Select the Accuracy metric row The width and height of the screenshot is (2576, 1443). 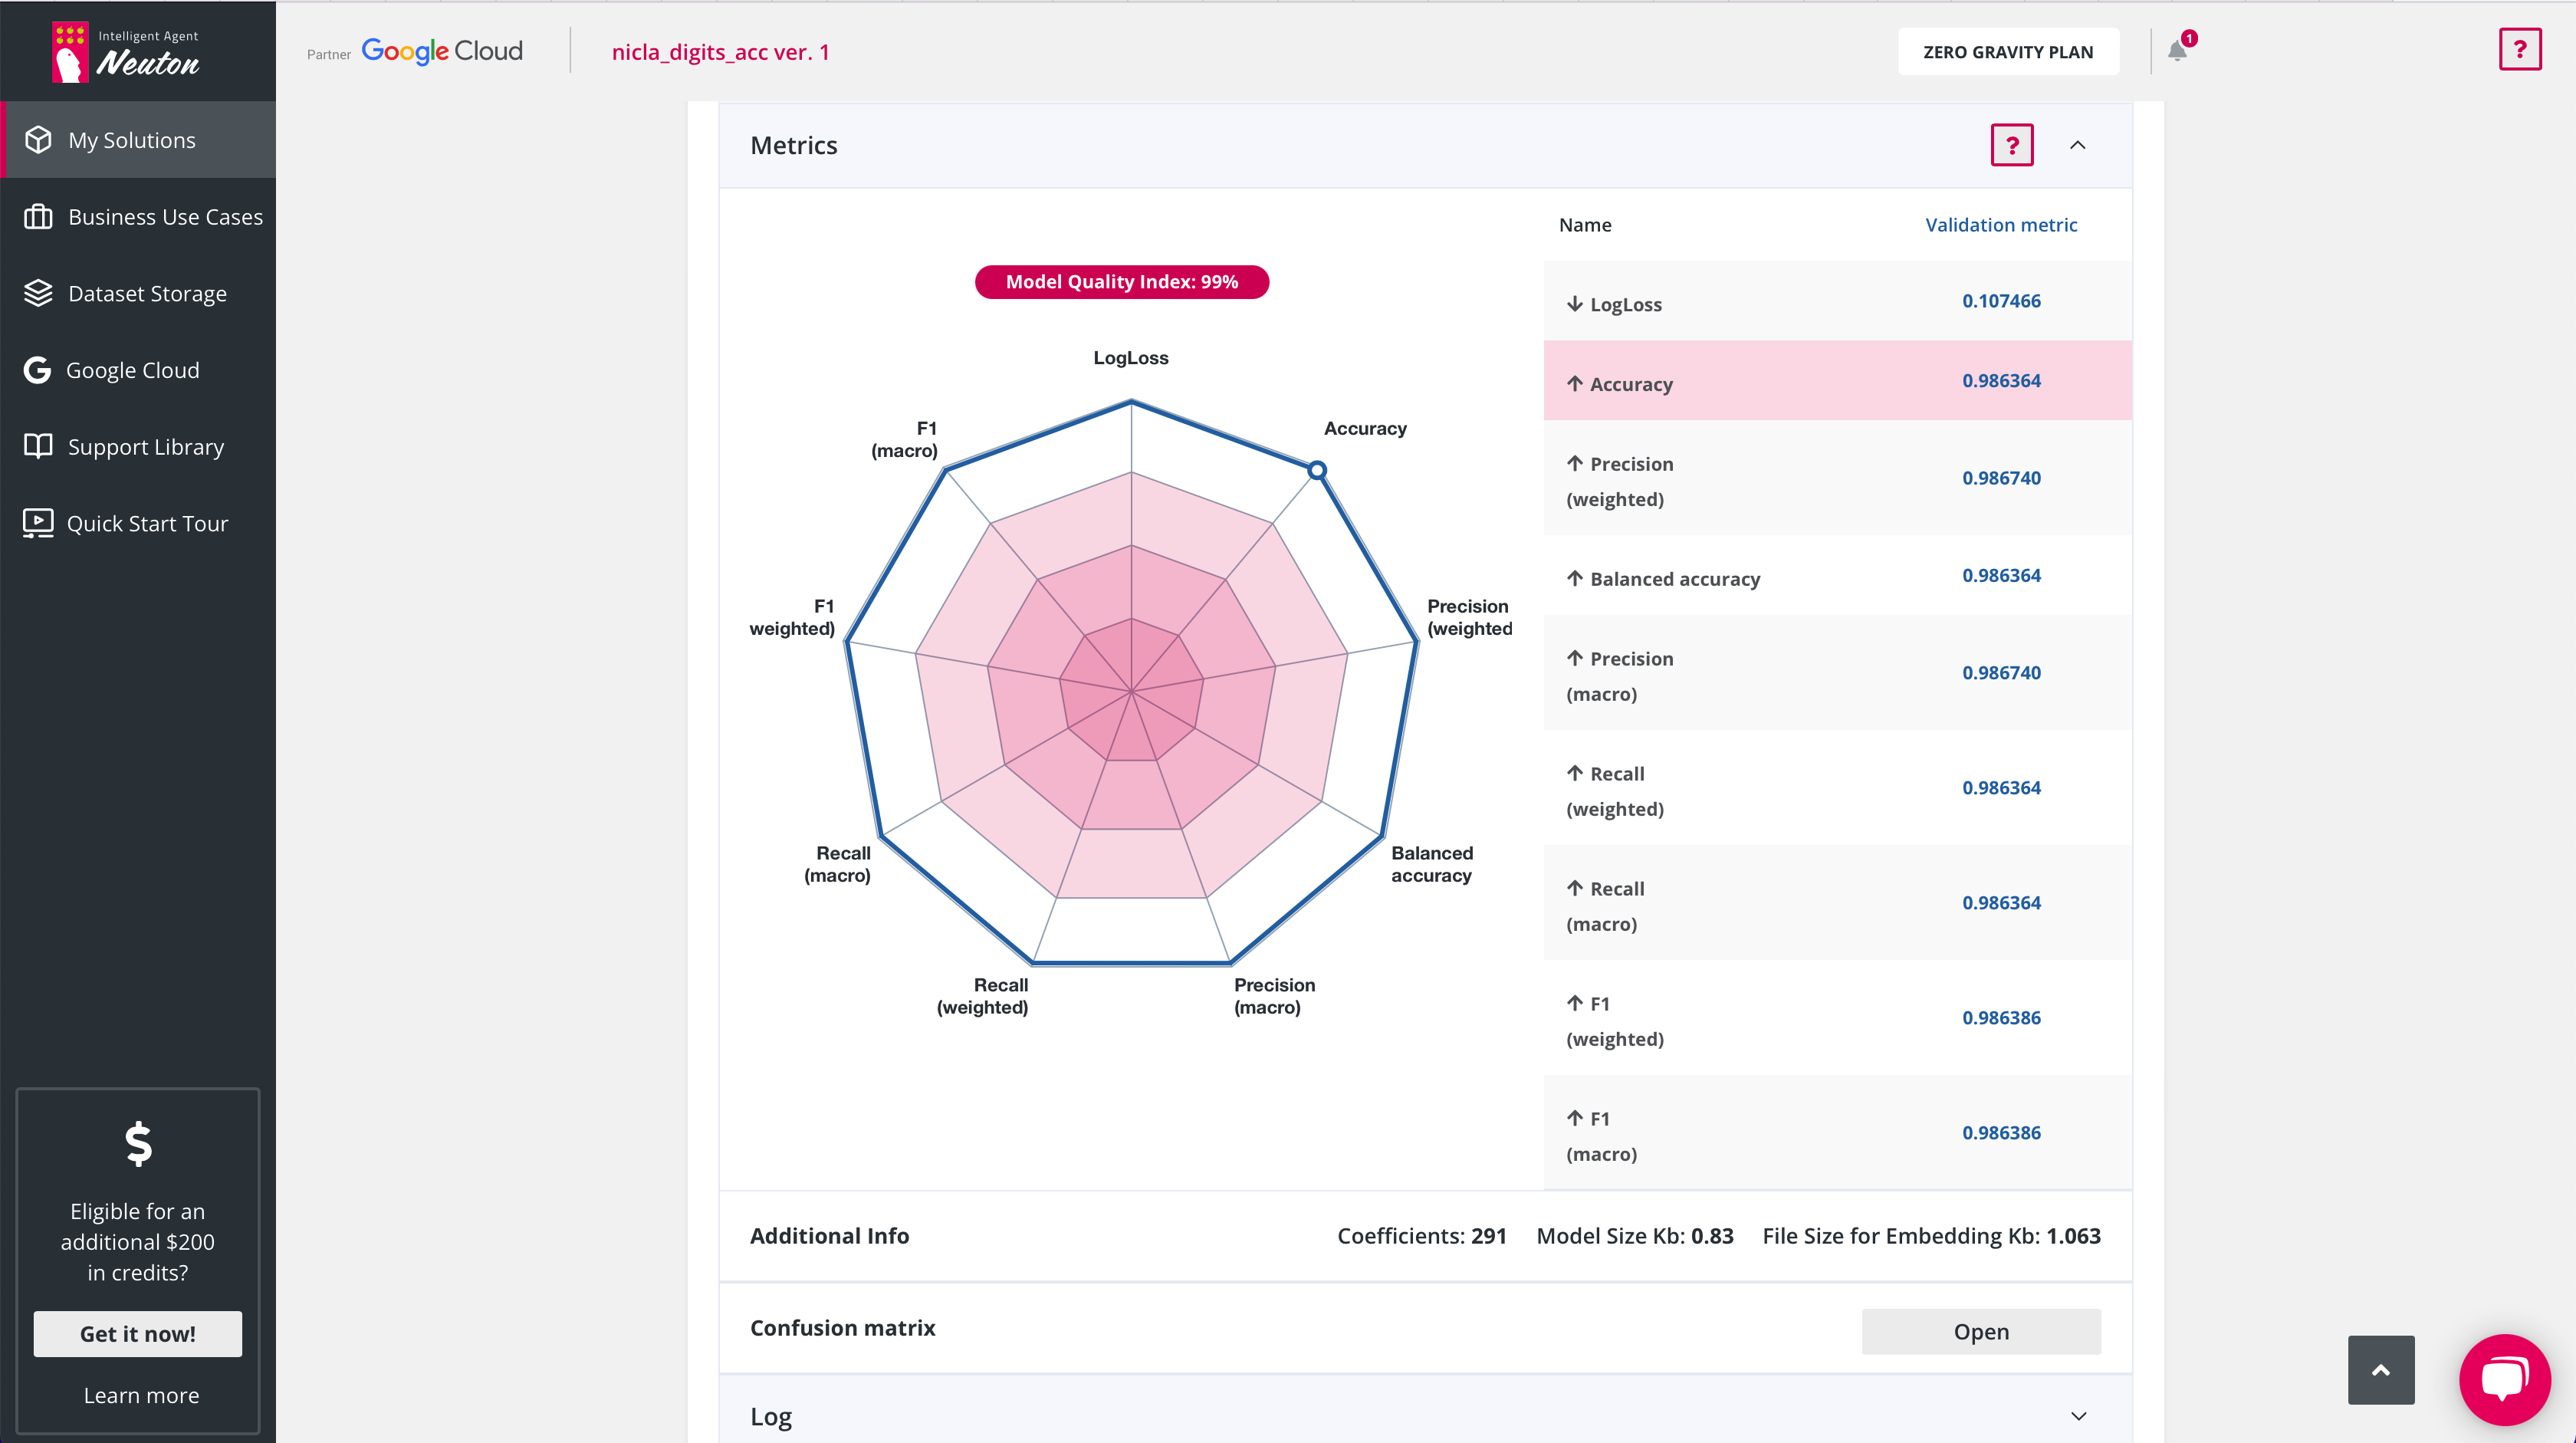coord(1836,382)
